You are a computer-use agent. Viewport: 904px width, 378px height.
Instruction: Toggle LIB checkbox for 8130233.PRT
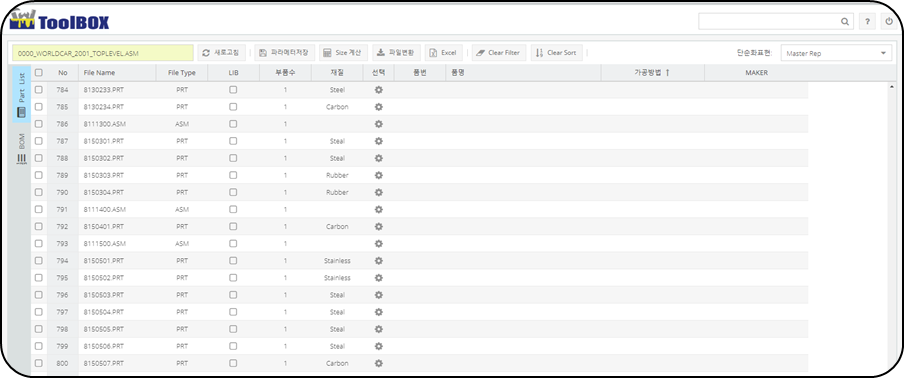click(x=233, y=90)
